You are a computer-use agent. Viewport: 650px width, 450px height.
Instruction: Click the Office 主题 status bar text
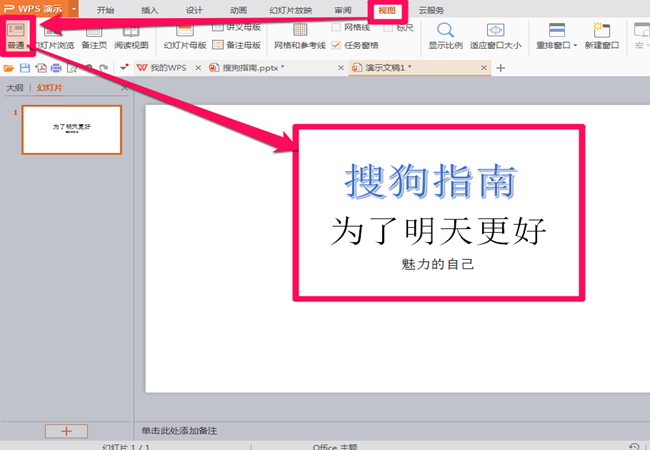pyautogui.click(x=335, y=447)
